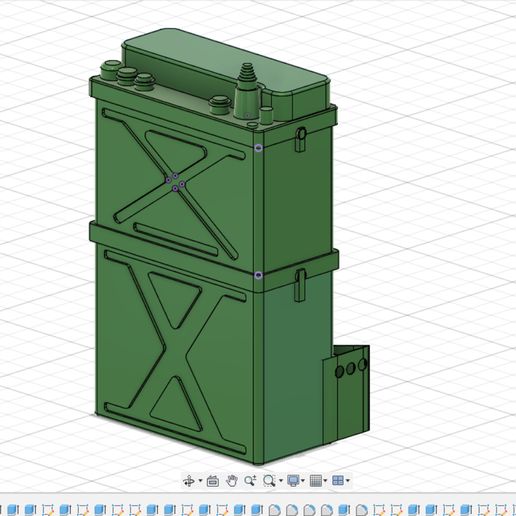Select extrude feature between fillets in timeline
Screen dimensions: 516x516
(x=344, y=510)
